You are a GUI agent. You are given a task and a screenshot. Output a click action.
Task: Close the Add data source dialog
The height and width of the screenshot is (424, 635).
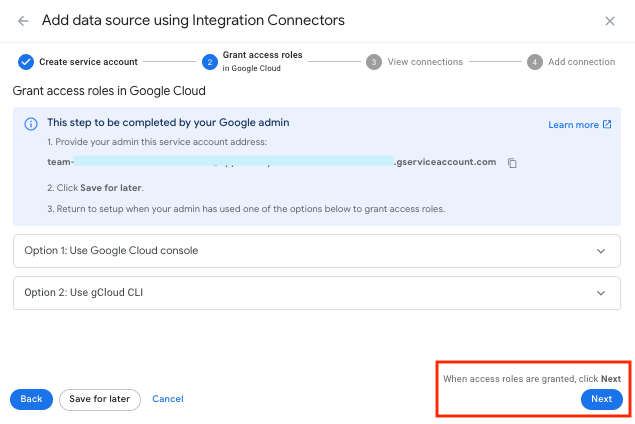point(610,21)
